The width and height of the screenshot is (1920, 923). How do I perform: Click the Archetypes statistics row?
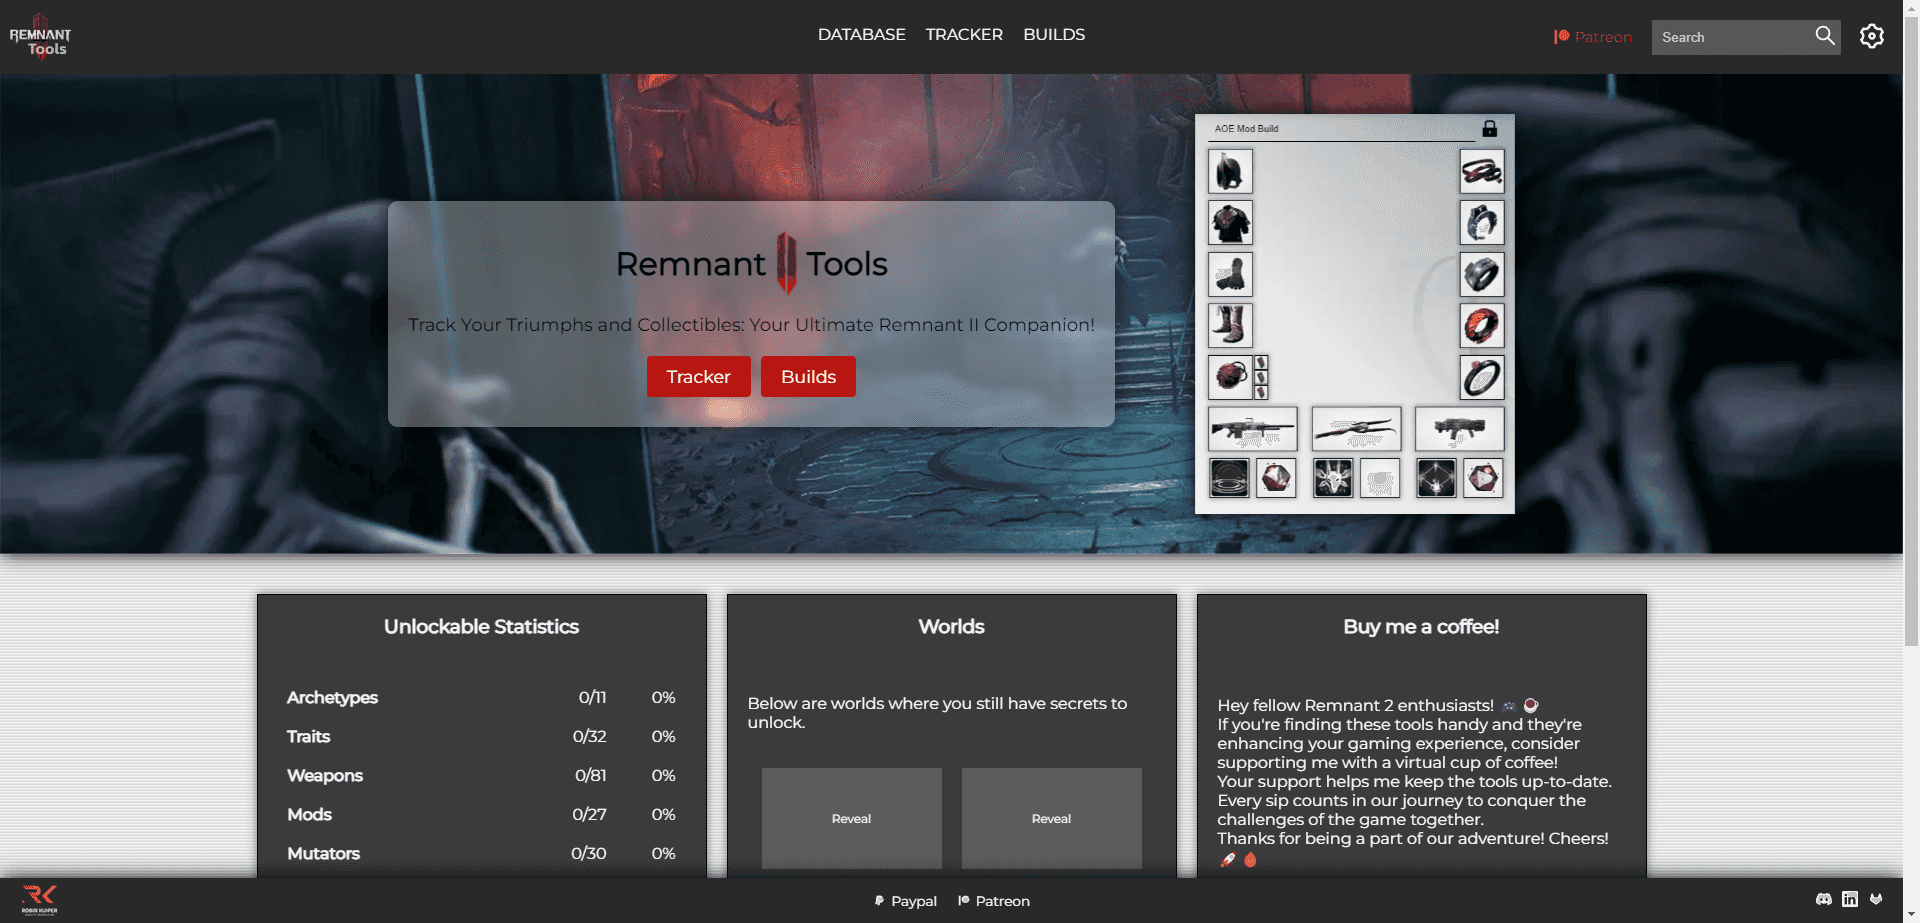coord(481,697)
